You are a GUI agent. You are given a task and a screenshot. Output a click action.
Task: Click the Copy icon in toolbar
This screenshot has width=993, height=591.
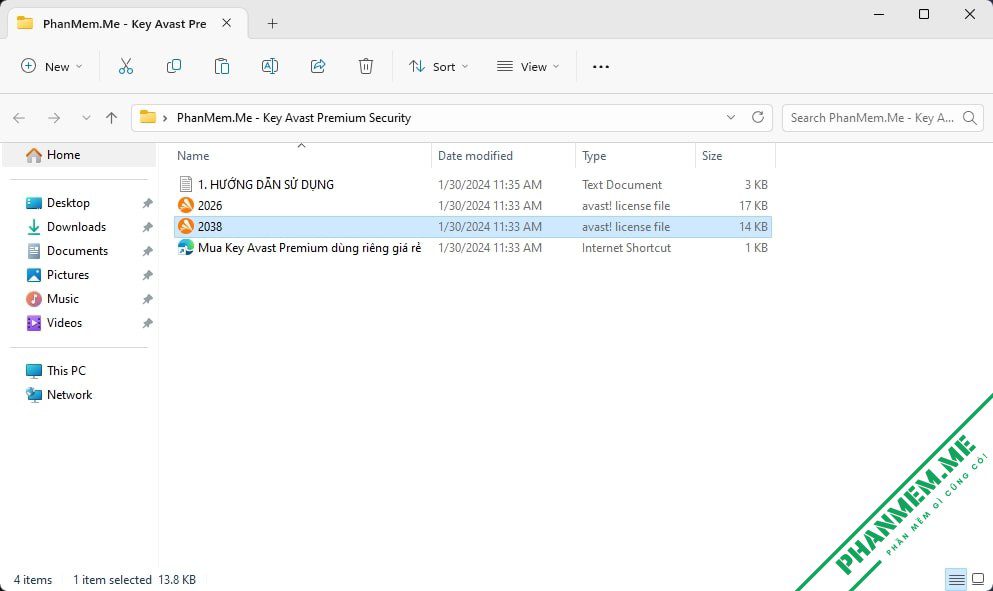(x=174, y=66)
